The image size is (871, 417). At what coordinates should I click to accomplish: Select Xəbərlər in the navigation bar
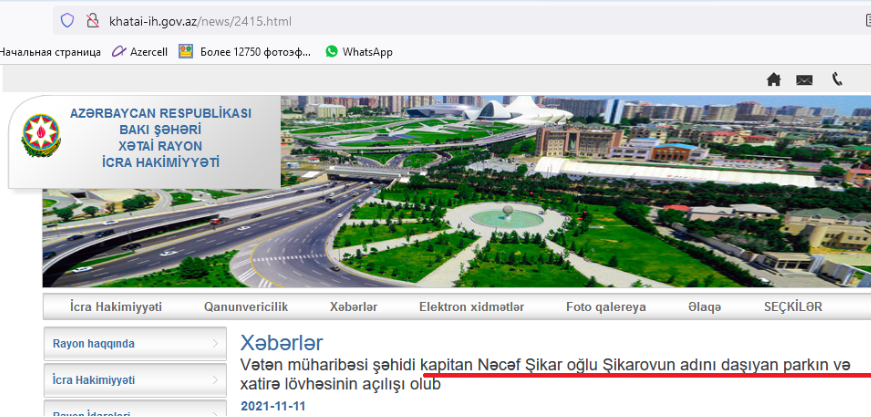pyautogui.click(x=353, y=307)
